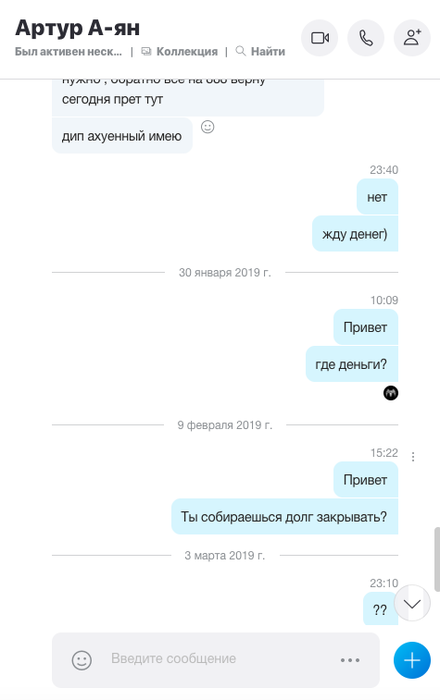Viewport: 440px width, 700px height.
Task: Click the magnifier search icon
Action: (x=241, y=51)
